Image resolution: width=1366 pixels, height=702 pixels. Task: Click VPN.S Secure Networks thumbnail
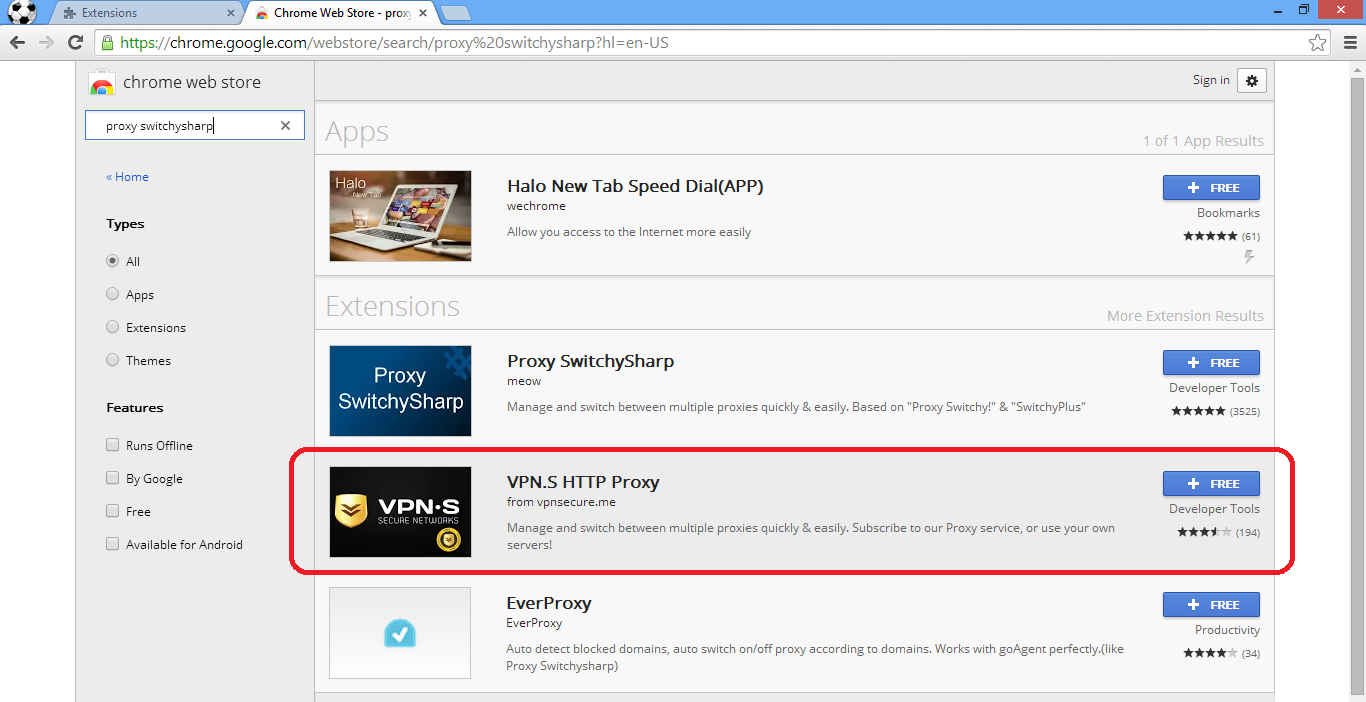(x=400, y=512)
